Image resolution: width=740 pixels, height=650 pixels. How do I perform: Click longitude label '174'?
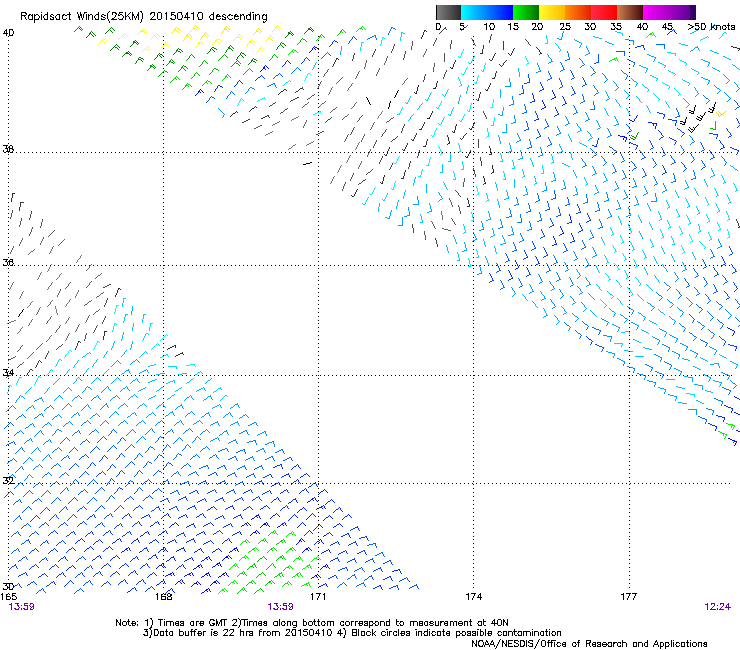(x=473, y=597)
